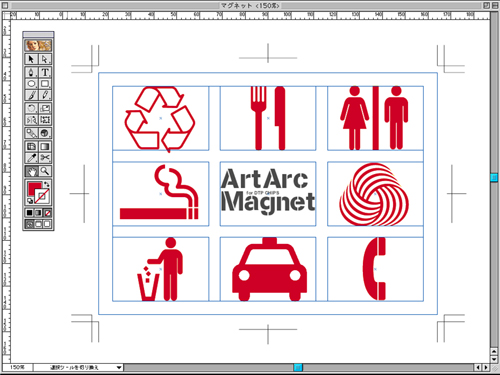The width and height of the screenshot is (500, 375).
Task: Swap fill and stroke colors
Action: (x=47, y=184)
